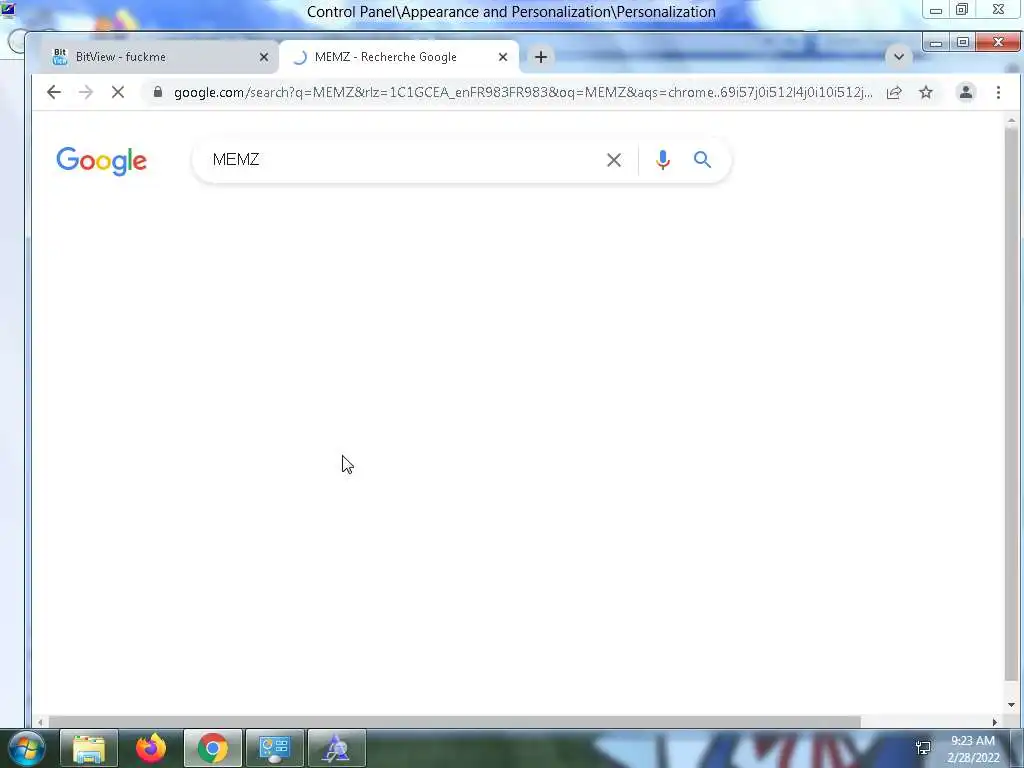This screenshot has height=768, width=1024.
Task: Click the network tray icon
Action: [x=923, y=748]
